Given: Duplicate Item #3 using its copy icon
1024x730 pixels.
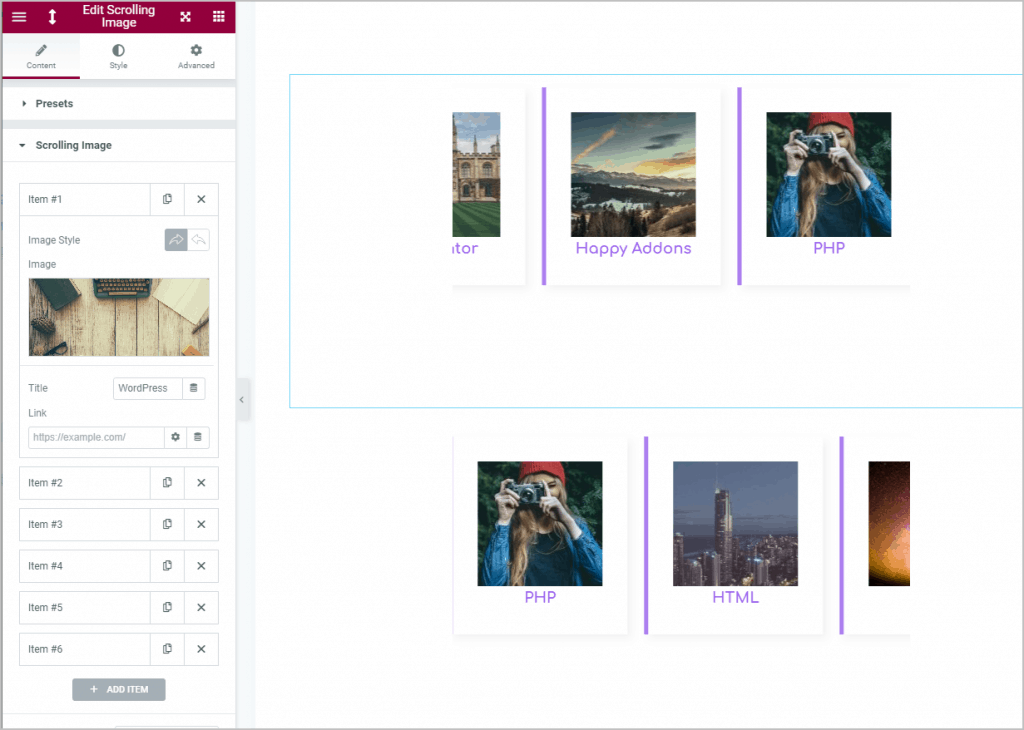Looking at the screenshot, I should tap(167, 524).
